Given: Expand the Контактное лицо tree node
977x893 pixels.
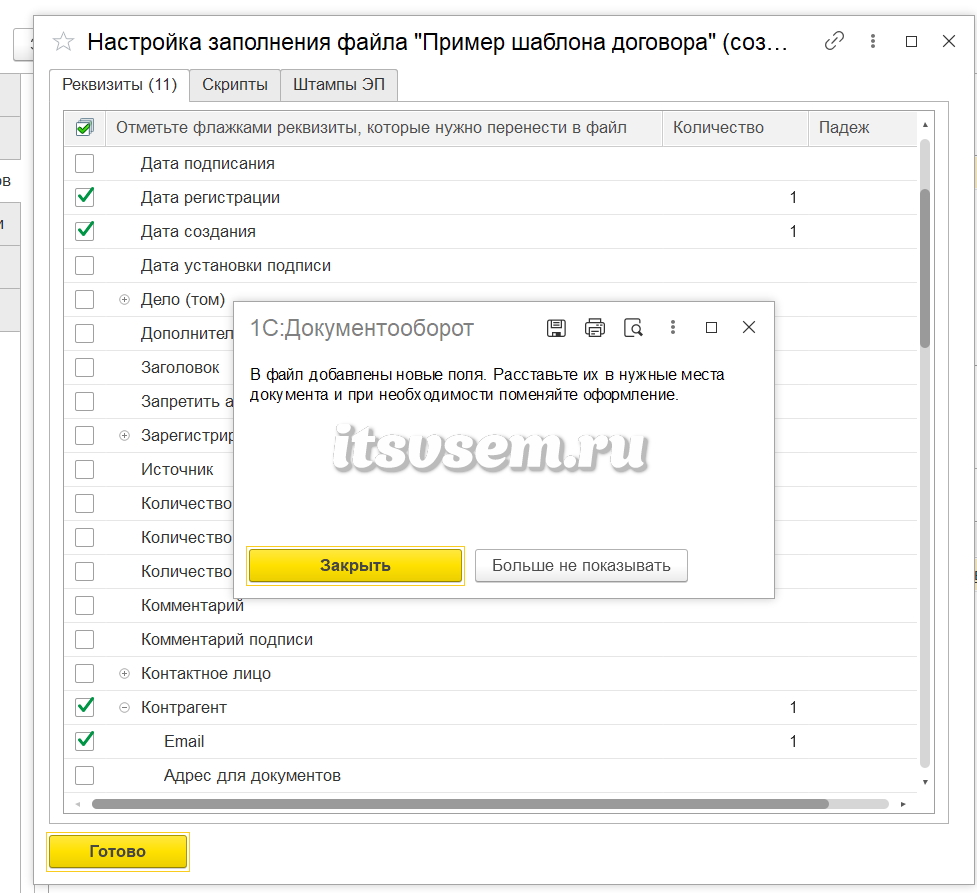Looking at the screenshot, I should 125,674.
